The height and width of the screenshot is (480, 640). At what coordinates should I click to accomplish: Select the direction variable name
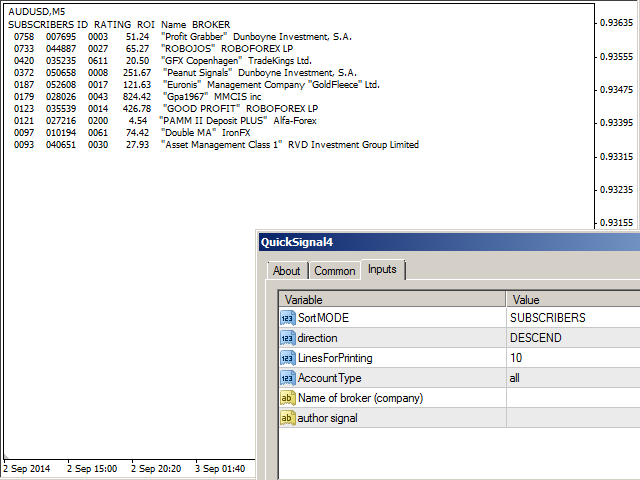point(318,338)
